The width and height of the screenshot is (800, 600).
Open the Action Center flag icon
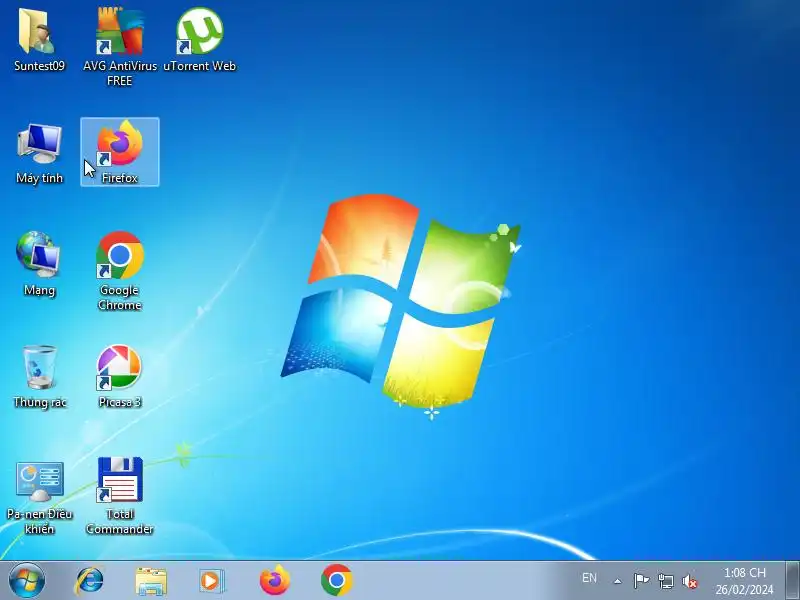(x=641, y=581)
